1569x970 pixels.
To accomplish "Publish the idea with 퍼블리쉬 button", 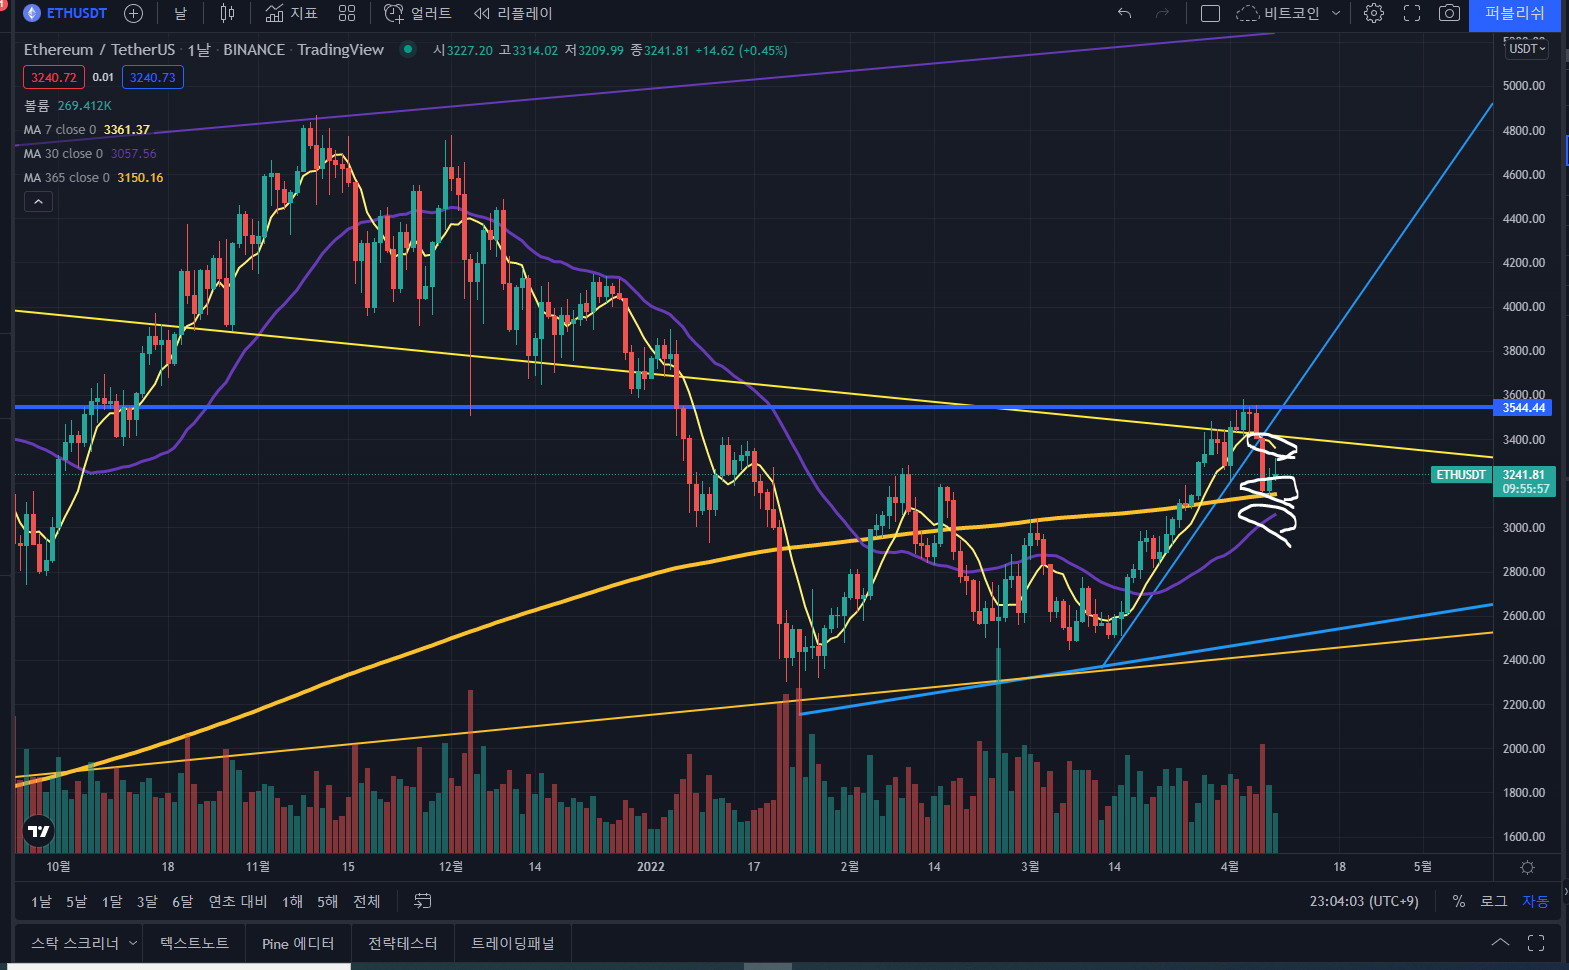I will click(1514, 14).
